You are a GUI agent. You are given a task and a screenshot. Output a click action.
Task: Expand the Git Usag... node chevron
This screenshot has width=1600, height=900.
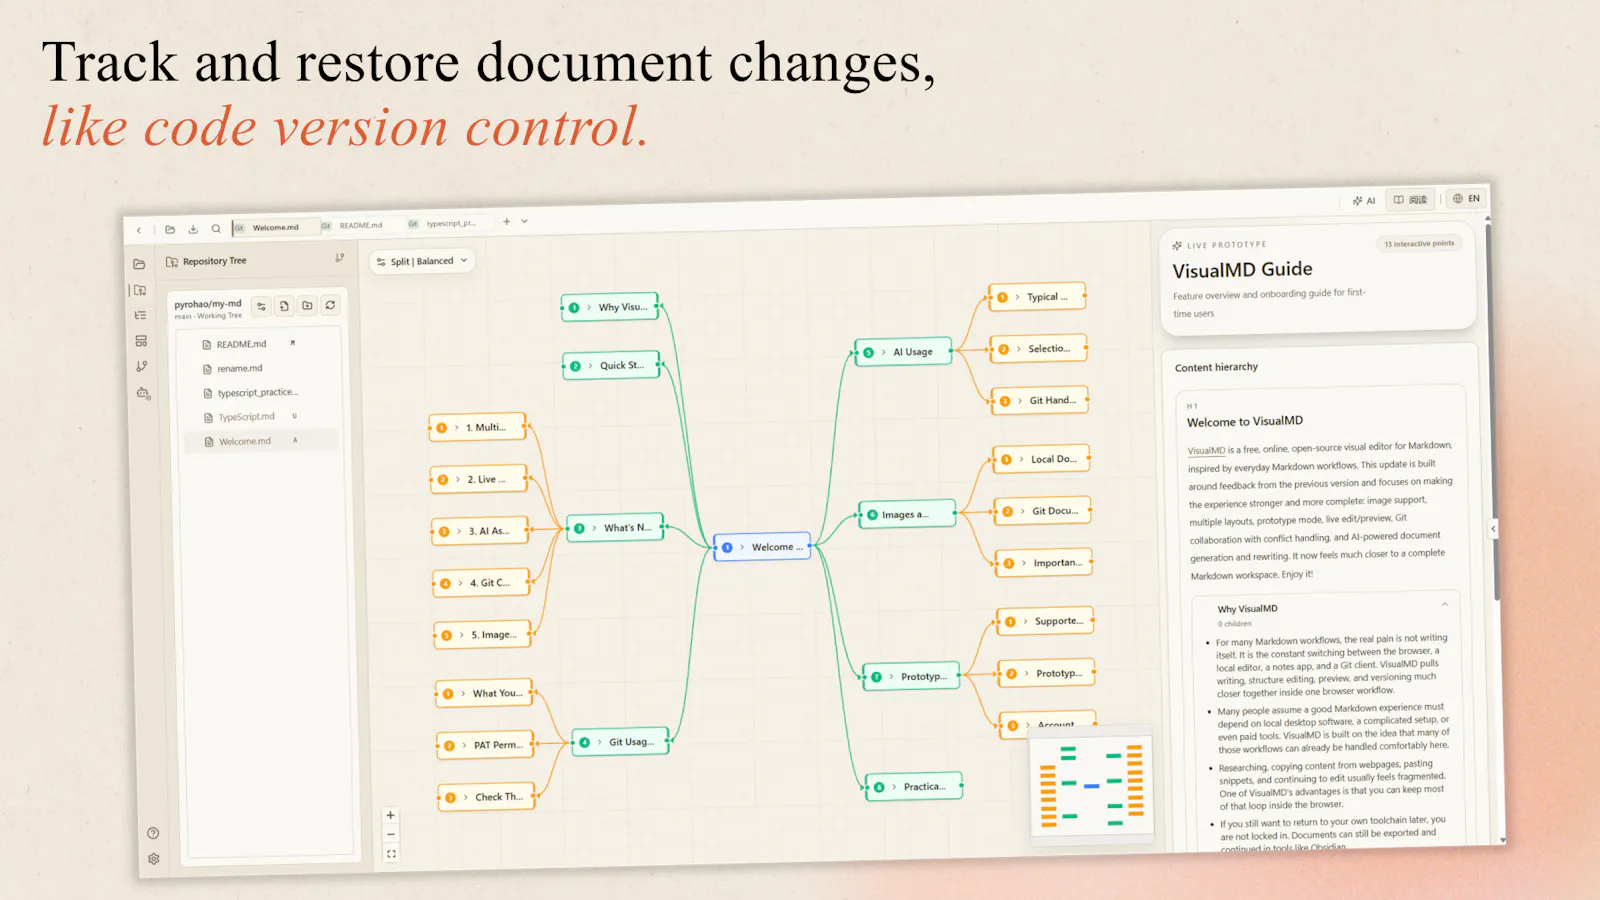(600, 742)
